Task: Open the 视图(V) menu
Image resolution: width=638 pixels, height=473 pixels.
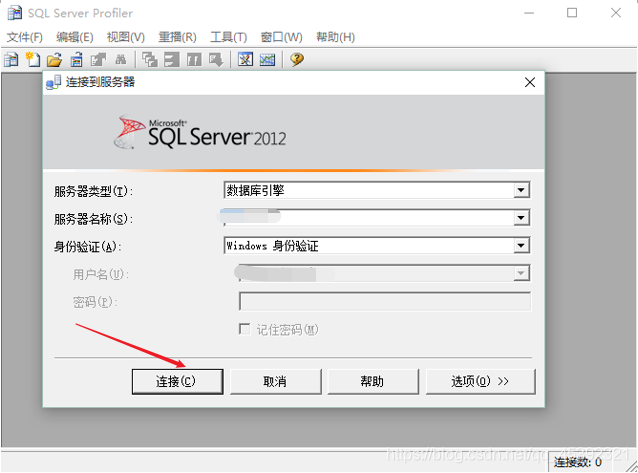Action: tap(126, 37)
